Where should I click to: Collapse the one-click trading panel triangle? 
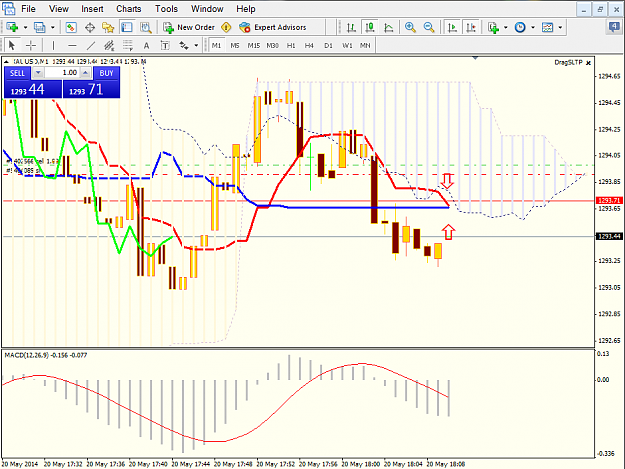[x=6, y=62]
